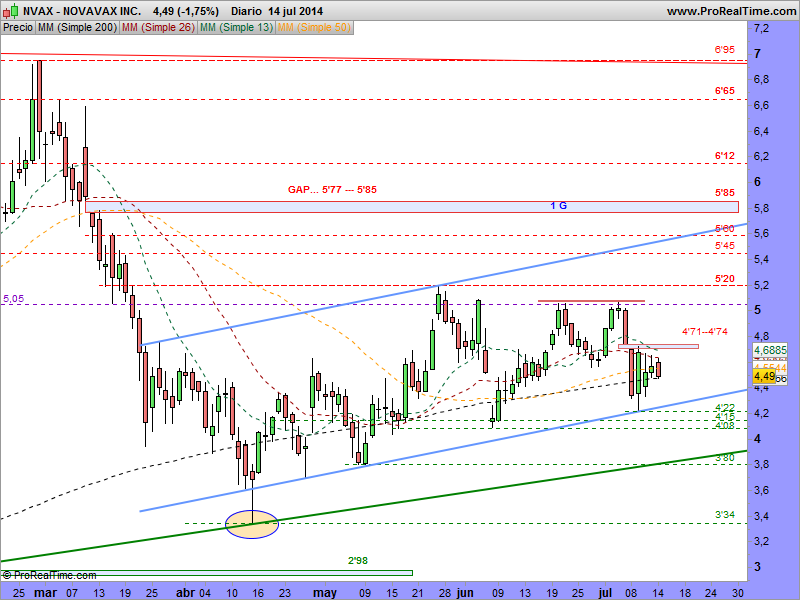Click the abr month label on the time axis
This screenshot has width=800, height=600.
coord(185,593)
